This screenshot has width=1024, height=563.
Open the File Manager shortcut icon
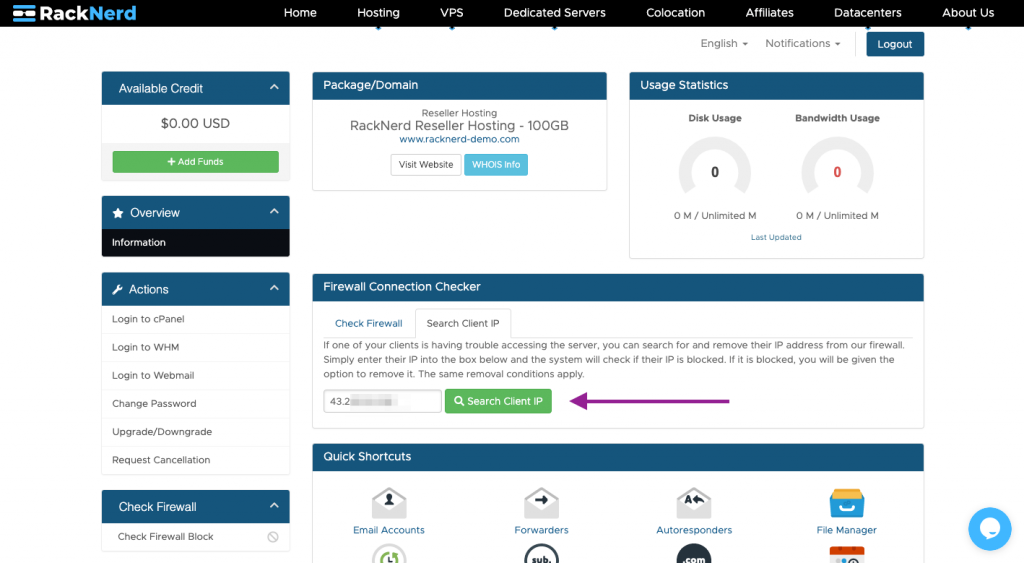(846, 504)
